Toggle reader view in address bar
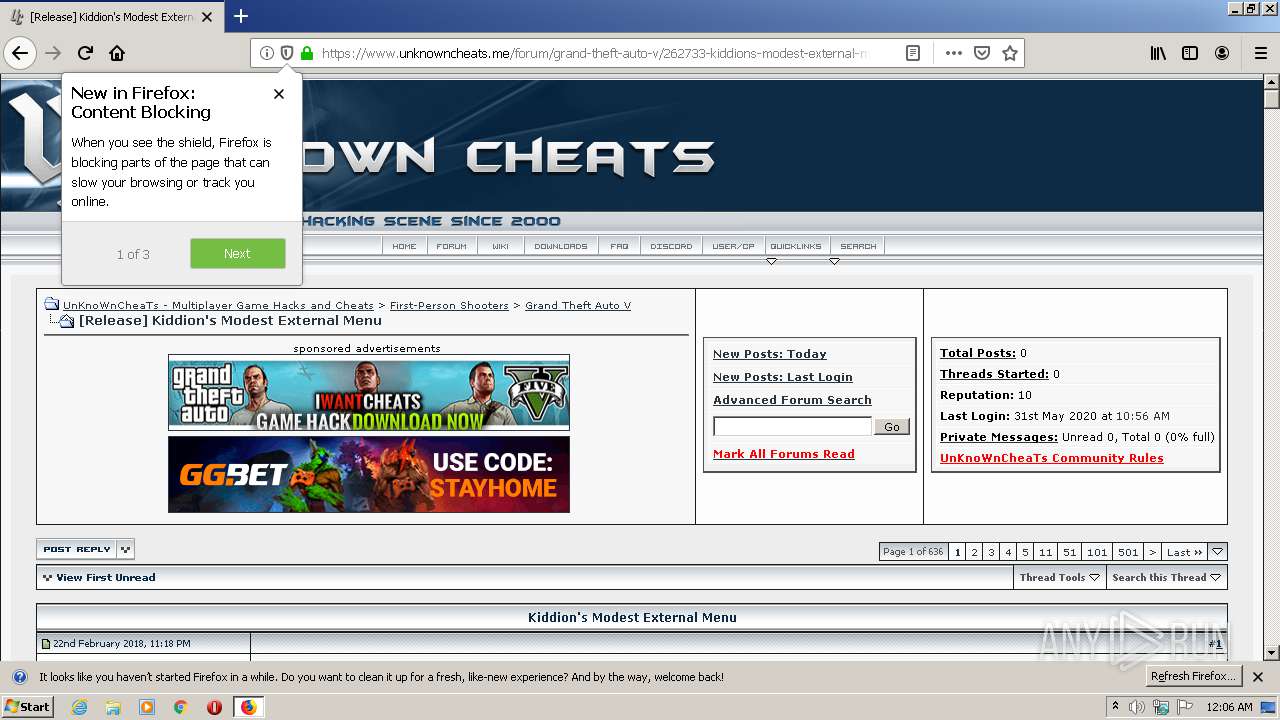This screenshot has height=720, width=1280. click(913, 53)
